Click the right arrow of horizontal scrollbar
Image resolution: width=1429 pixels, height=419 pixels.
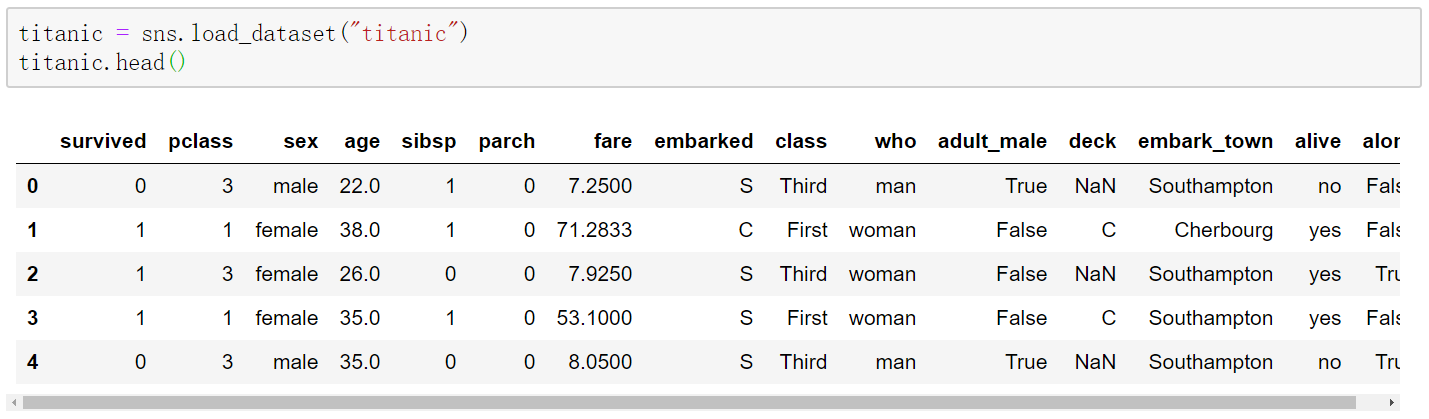pyautogui.click(x=1393, y=403)
